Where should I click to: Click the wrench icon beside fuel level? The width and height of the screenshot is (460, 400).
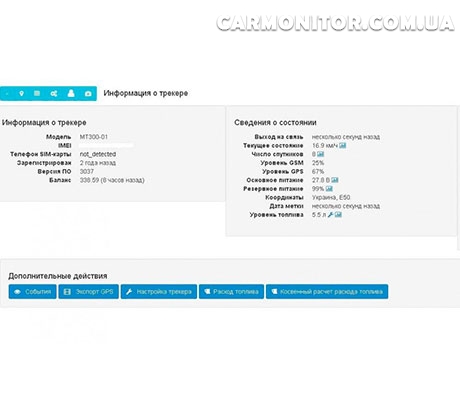pyautogui.click(x=330, y=215)
